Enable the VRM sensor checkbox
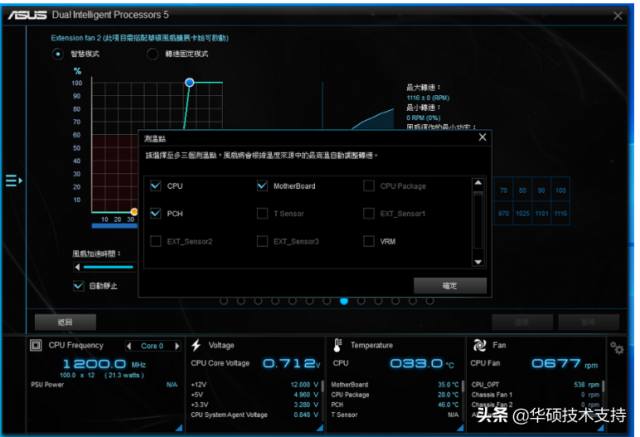The height and width of the screenshot is (437, 640). (369, 241)
